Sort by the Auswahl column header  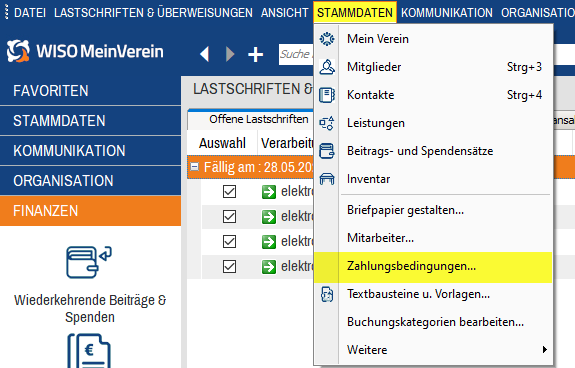click(x=222, y=143)
